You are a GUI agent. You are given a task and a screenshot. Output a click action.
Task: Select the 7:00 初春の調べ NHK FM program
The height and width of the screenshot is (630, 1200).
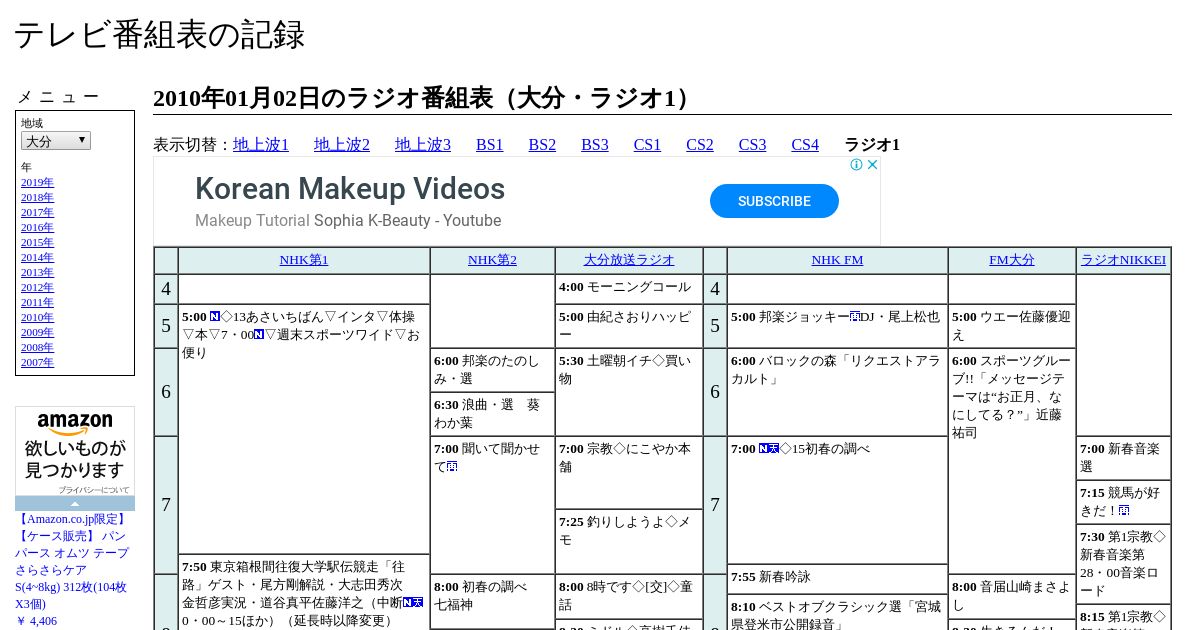[x=837, y=500]
